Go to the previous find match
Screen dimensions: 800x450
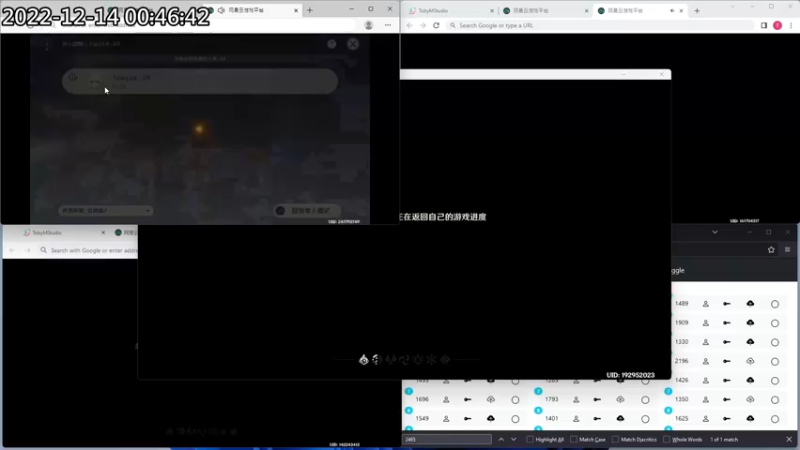(x=501, y=439)
